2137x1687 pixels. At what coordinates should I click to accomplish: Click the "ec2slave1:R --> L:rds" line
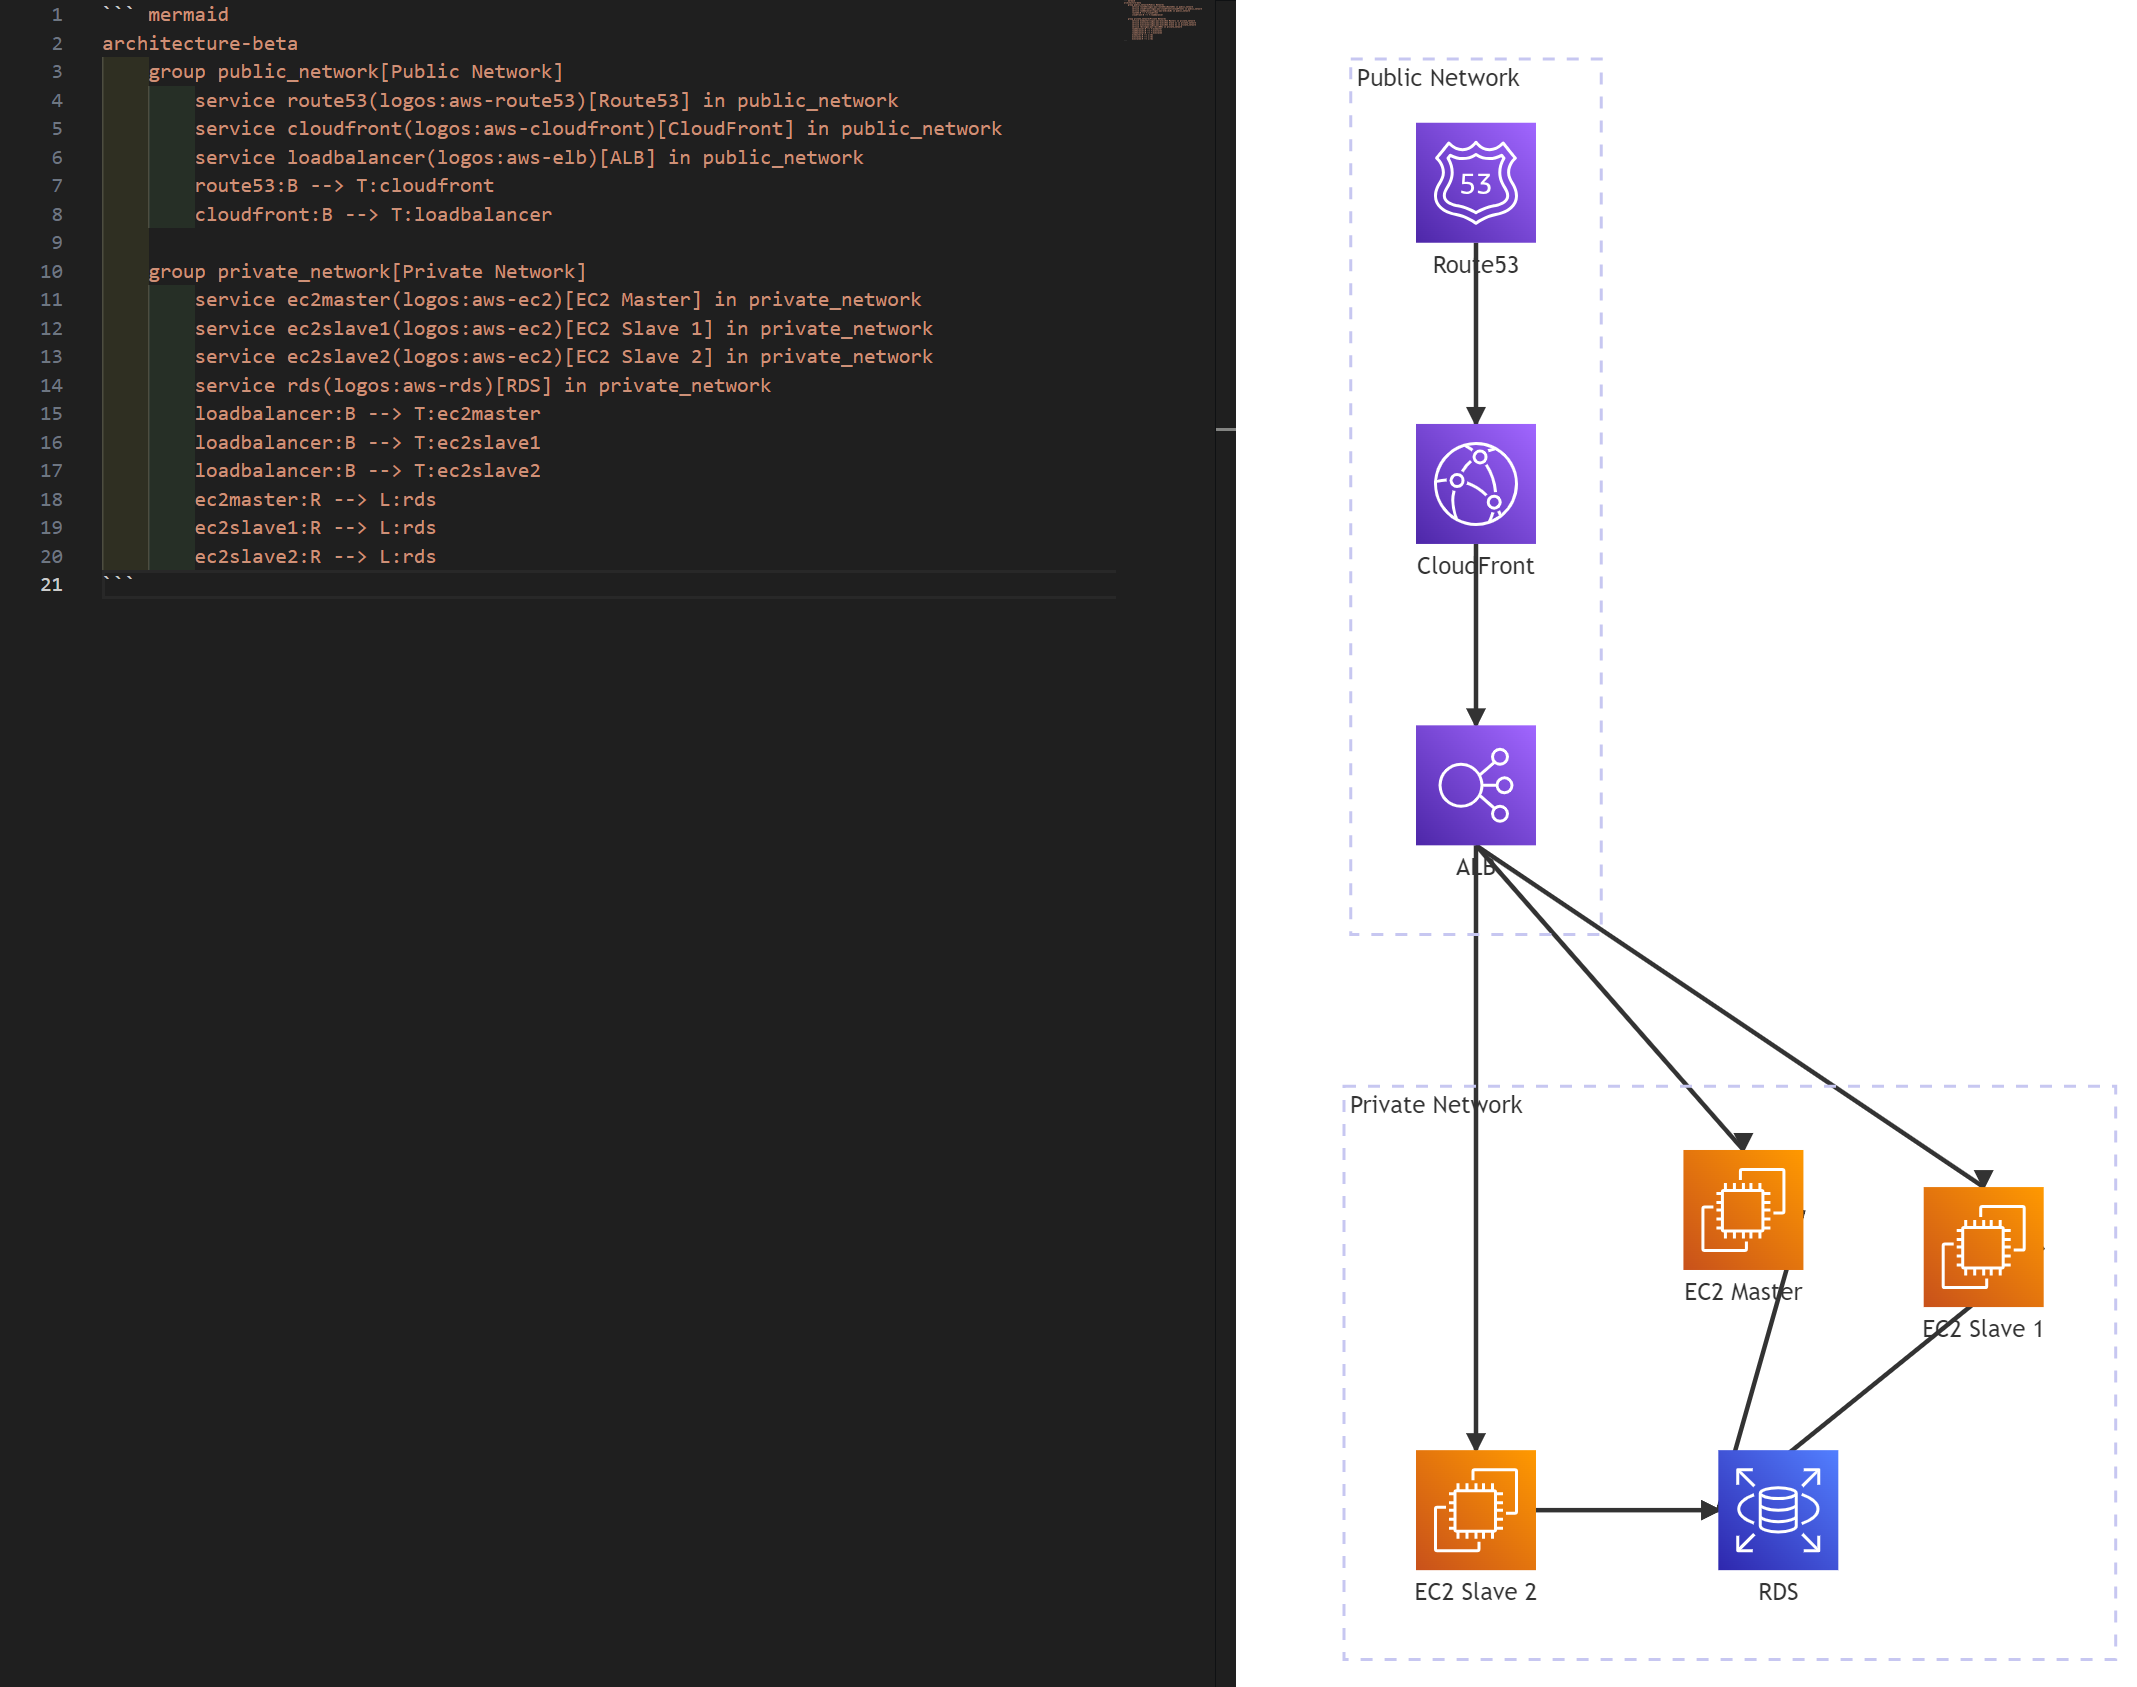pyautogui.click(x=315, y=528)
